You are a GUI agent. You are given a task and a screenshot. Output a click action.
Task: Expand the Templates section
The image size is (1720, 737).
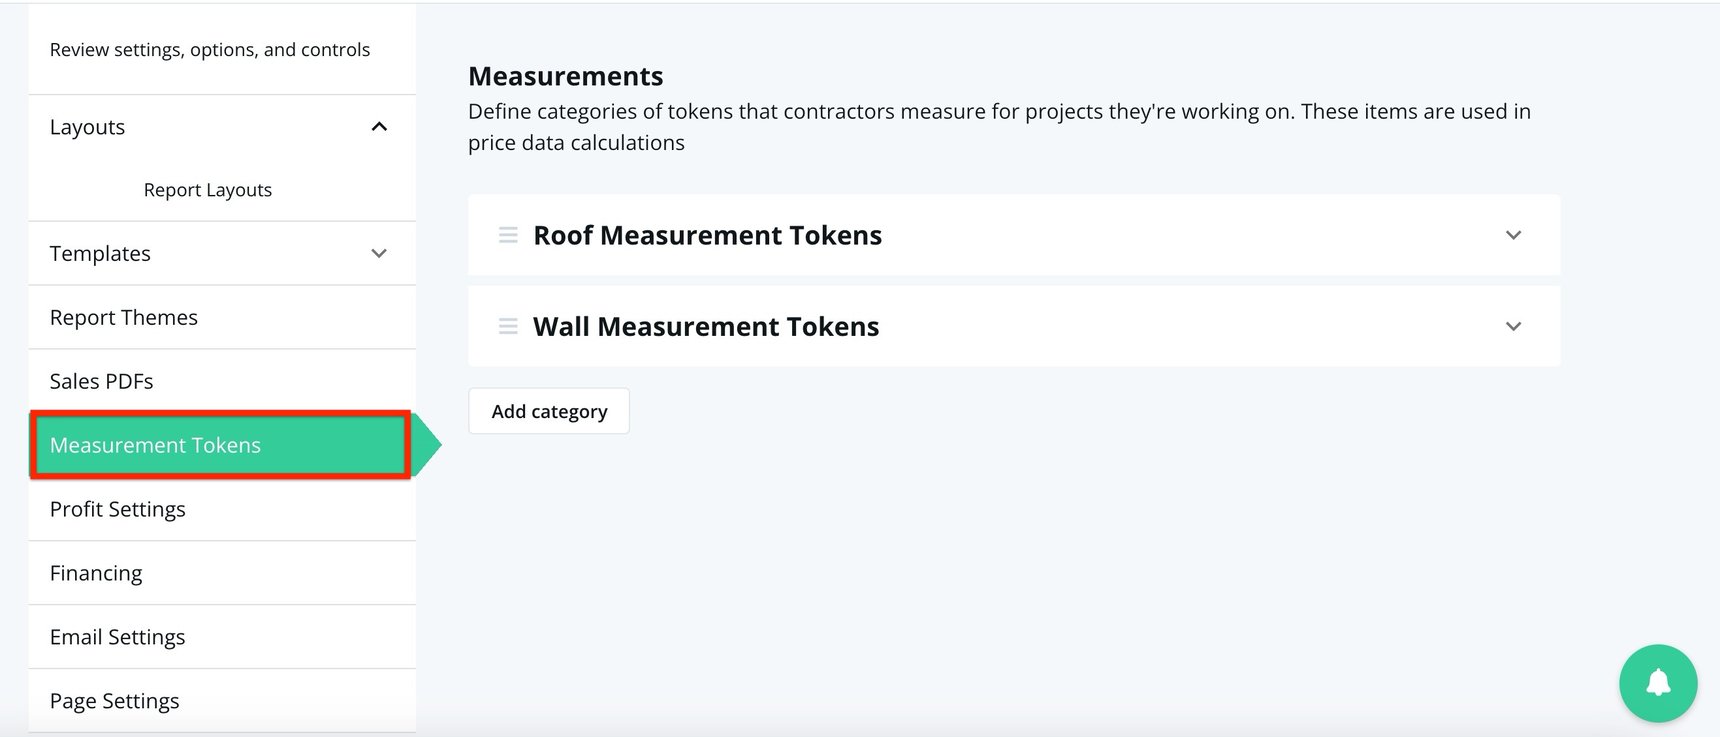tap(378, 253)
